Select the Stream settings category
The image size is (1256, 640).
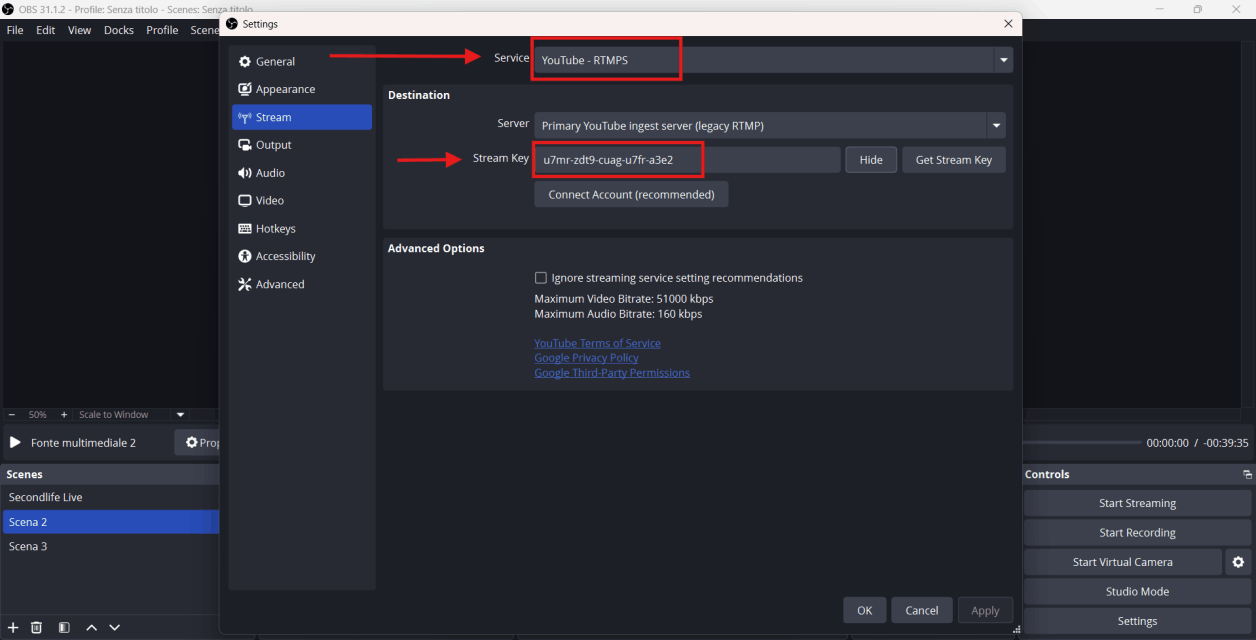coord(301,117)
